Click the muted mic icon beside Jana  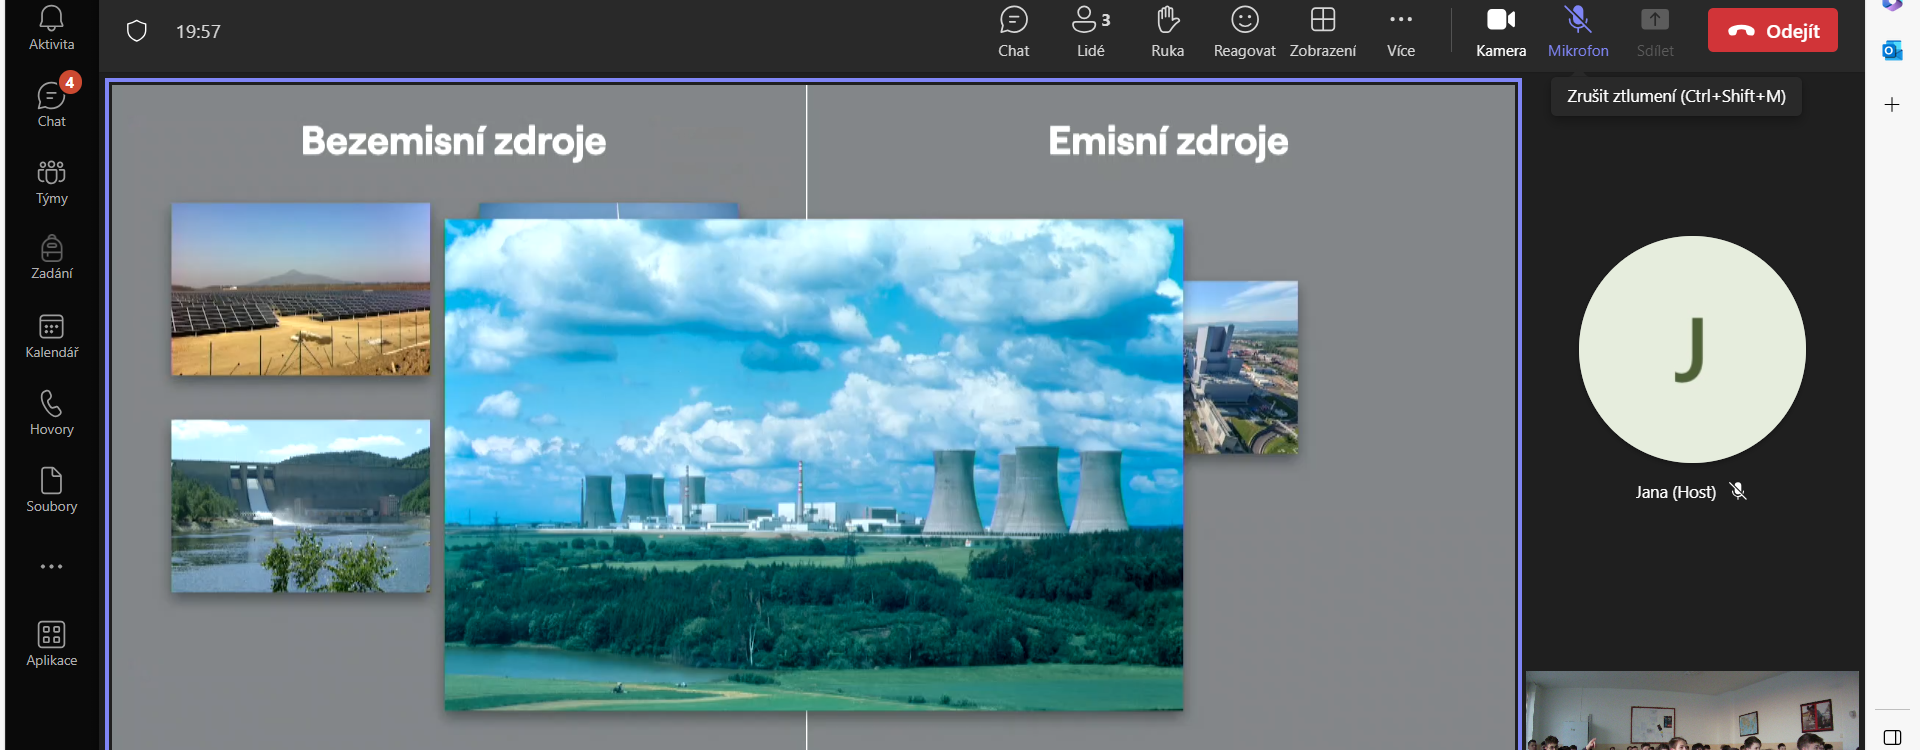point(1738,491)
